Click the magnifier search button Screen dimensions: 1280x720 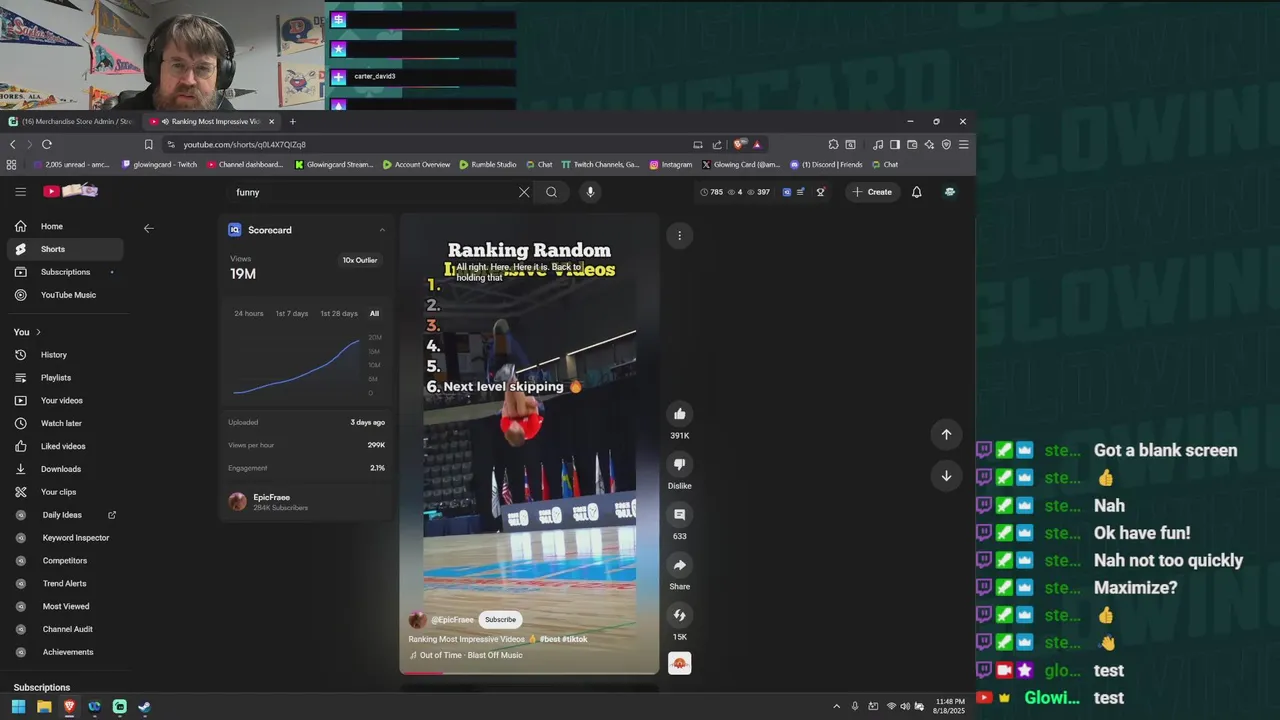tap(551, 192)
